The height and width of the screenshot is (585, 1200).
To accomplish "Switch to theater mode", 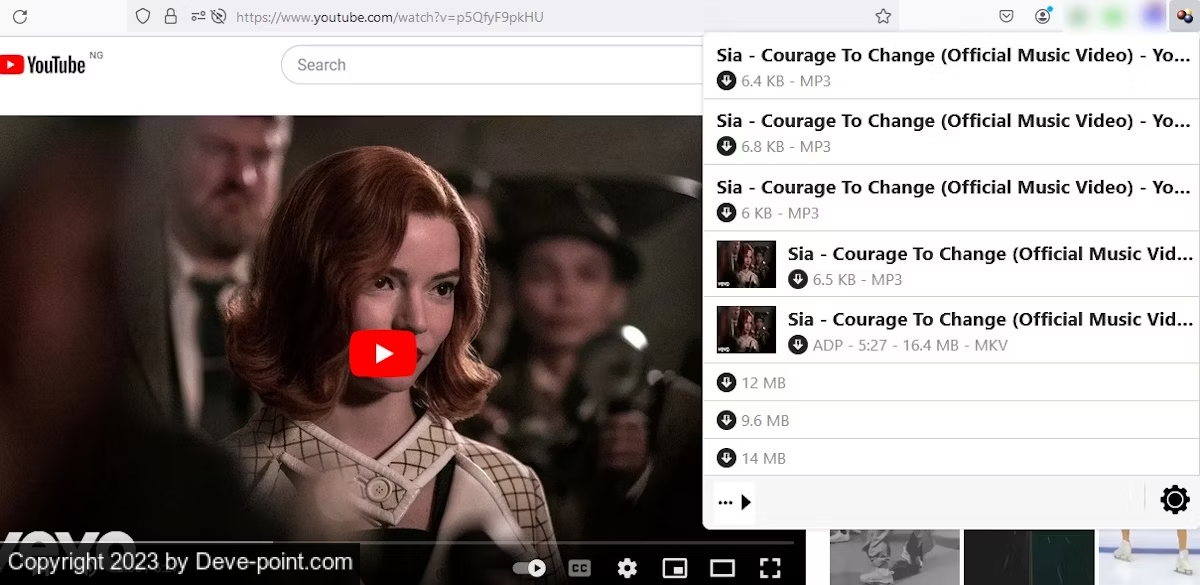I will [x=722, y=568].
